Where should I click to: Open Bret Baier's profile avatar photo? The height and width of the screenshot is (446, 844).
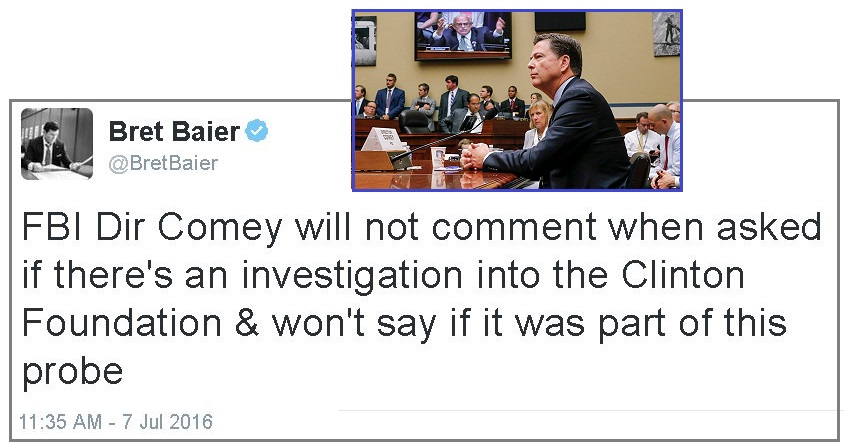(x=57, y=143)
